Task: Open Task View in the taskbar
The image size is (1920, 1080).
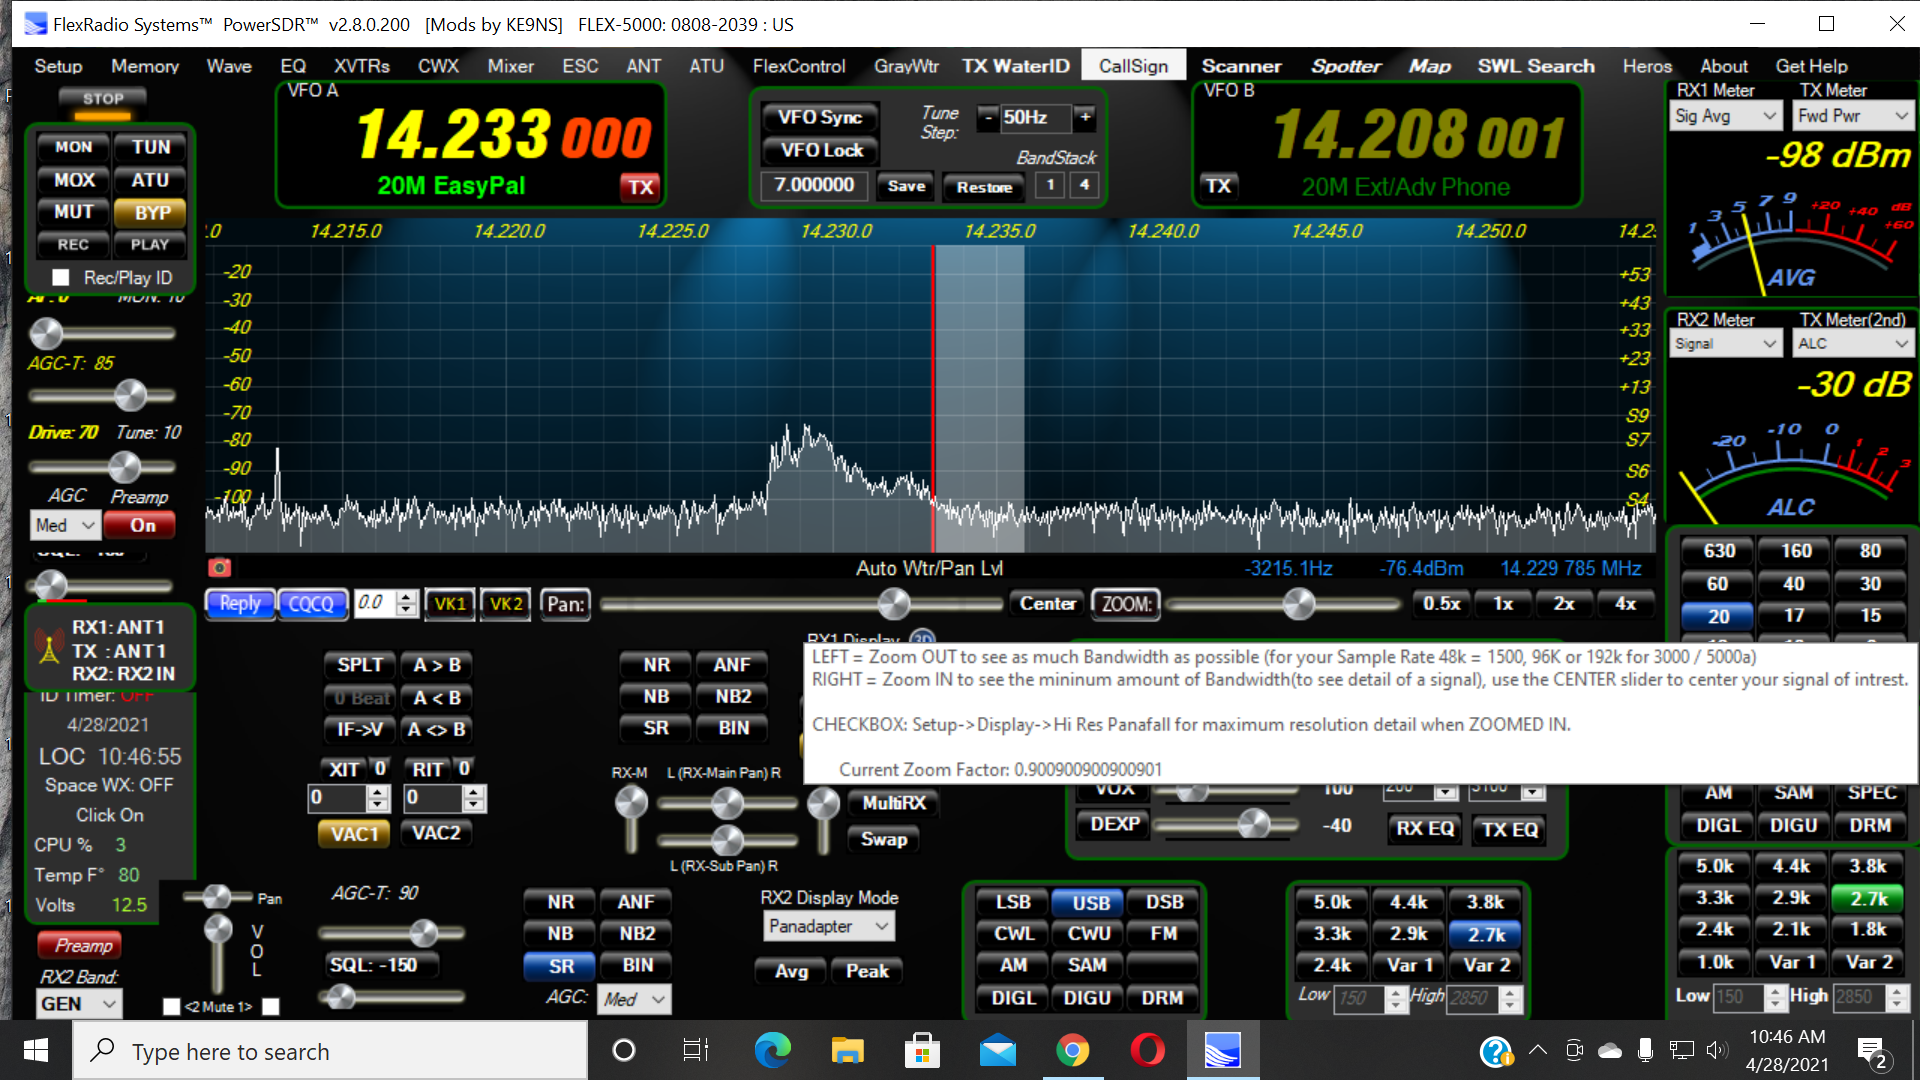Action: (695, 1050)
